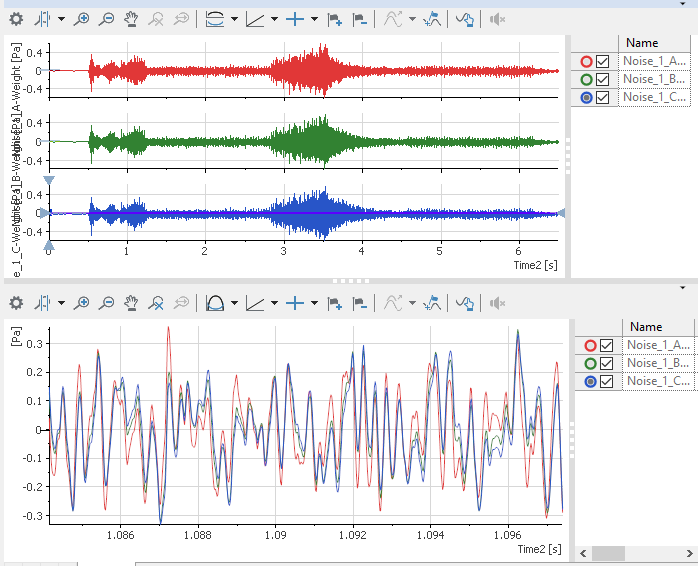Image resolution: width=698 pixels, height=566 pixels.
Task: Toggle Noise_1_C checkbox in top legend
Action: [603, 98]
